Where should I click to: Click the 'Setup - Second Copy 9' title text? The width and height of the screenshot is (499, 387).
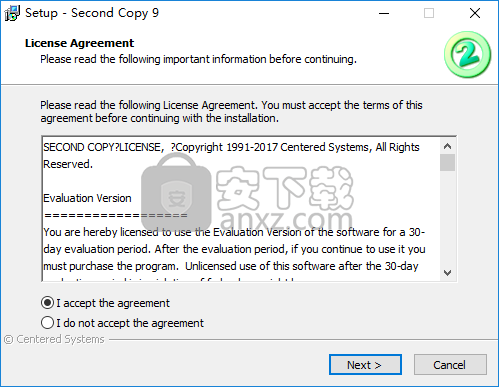(92, 13)
